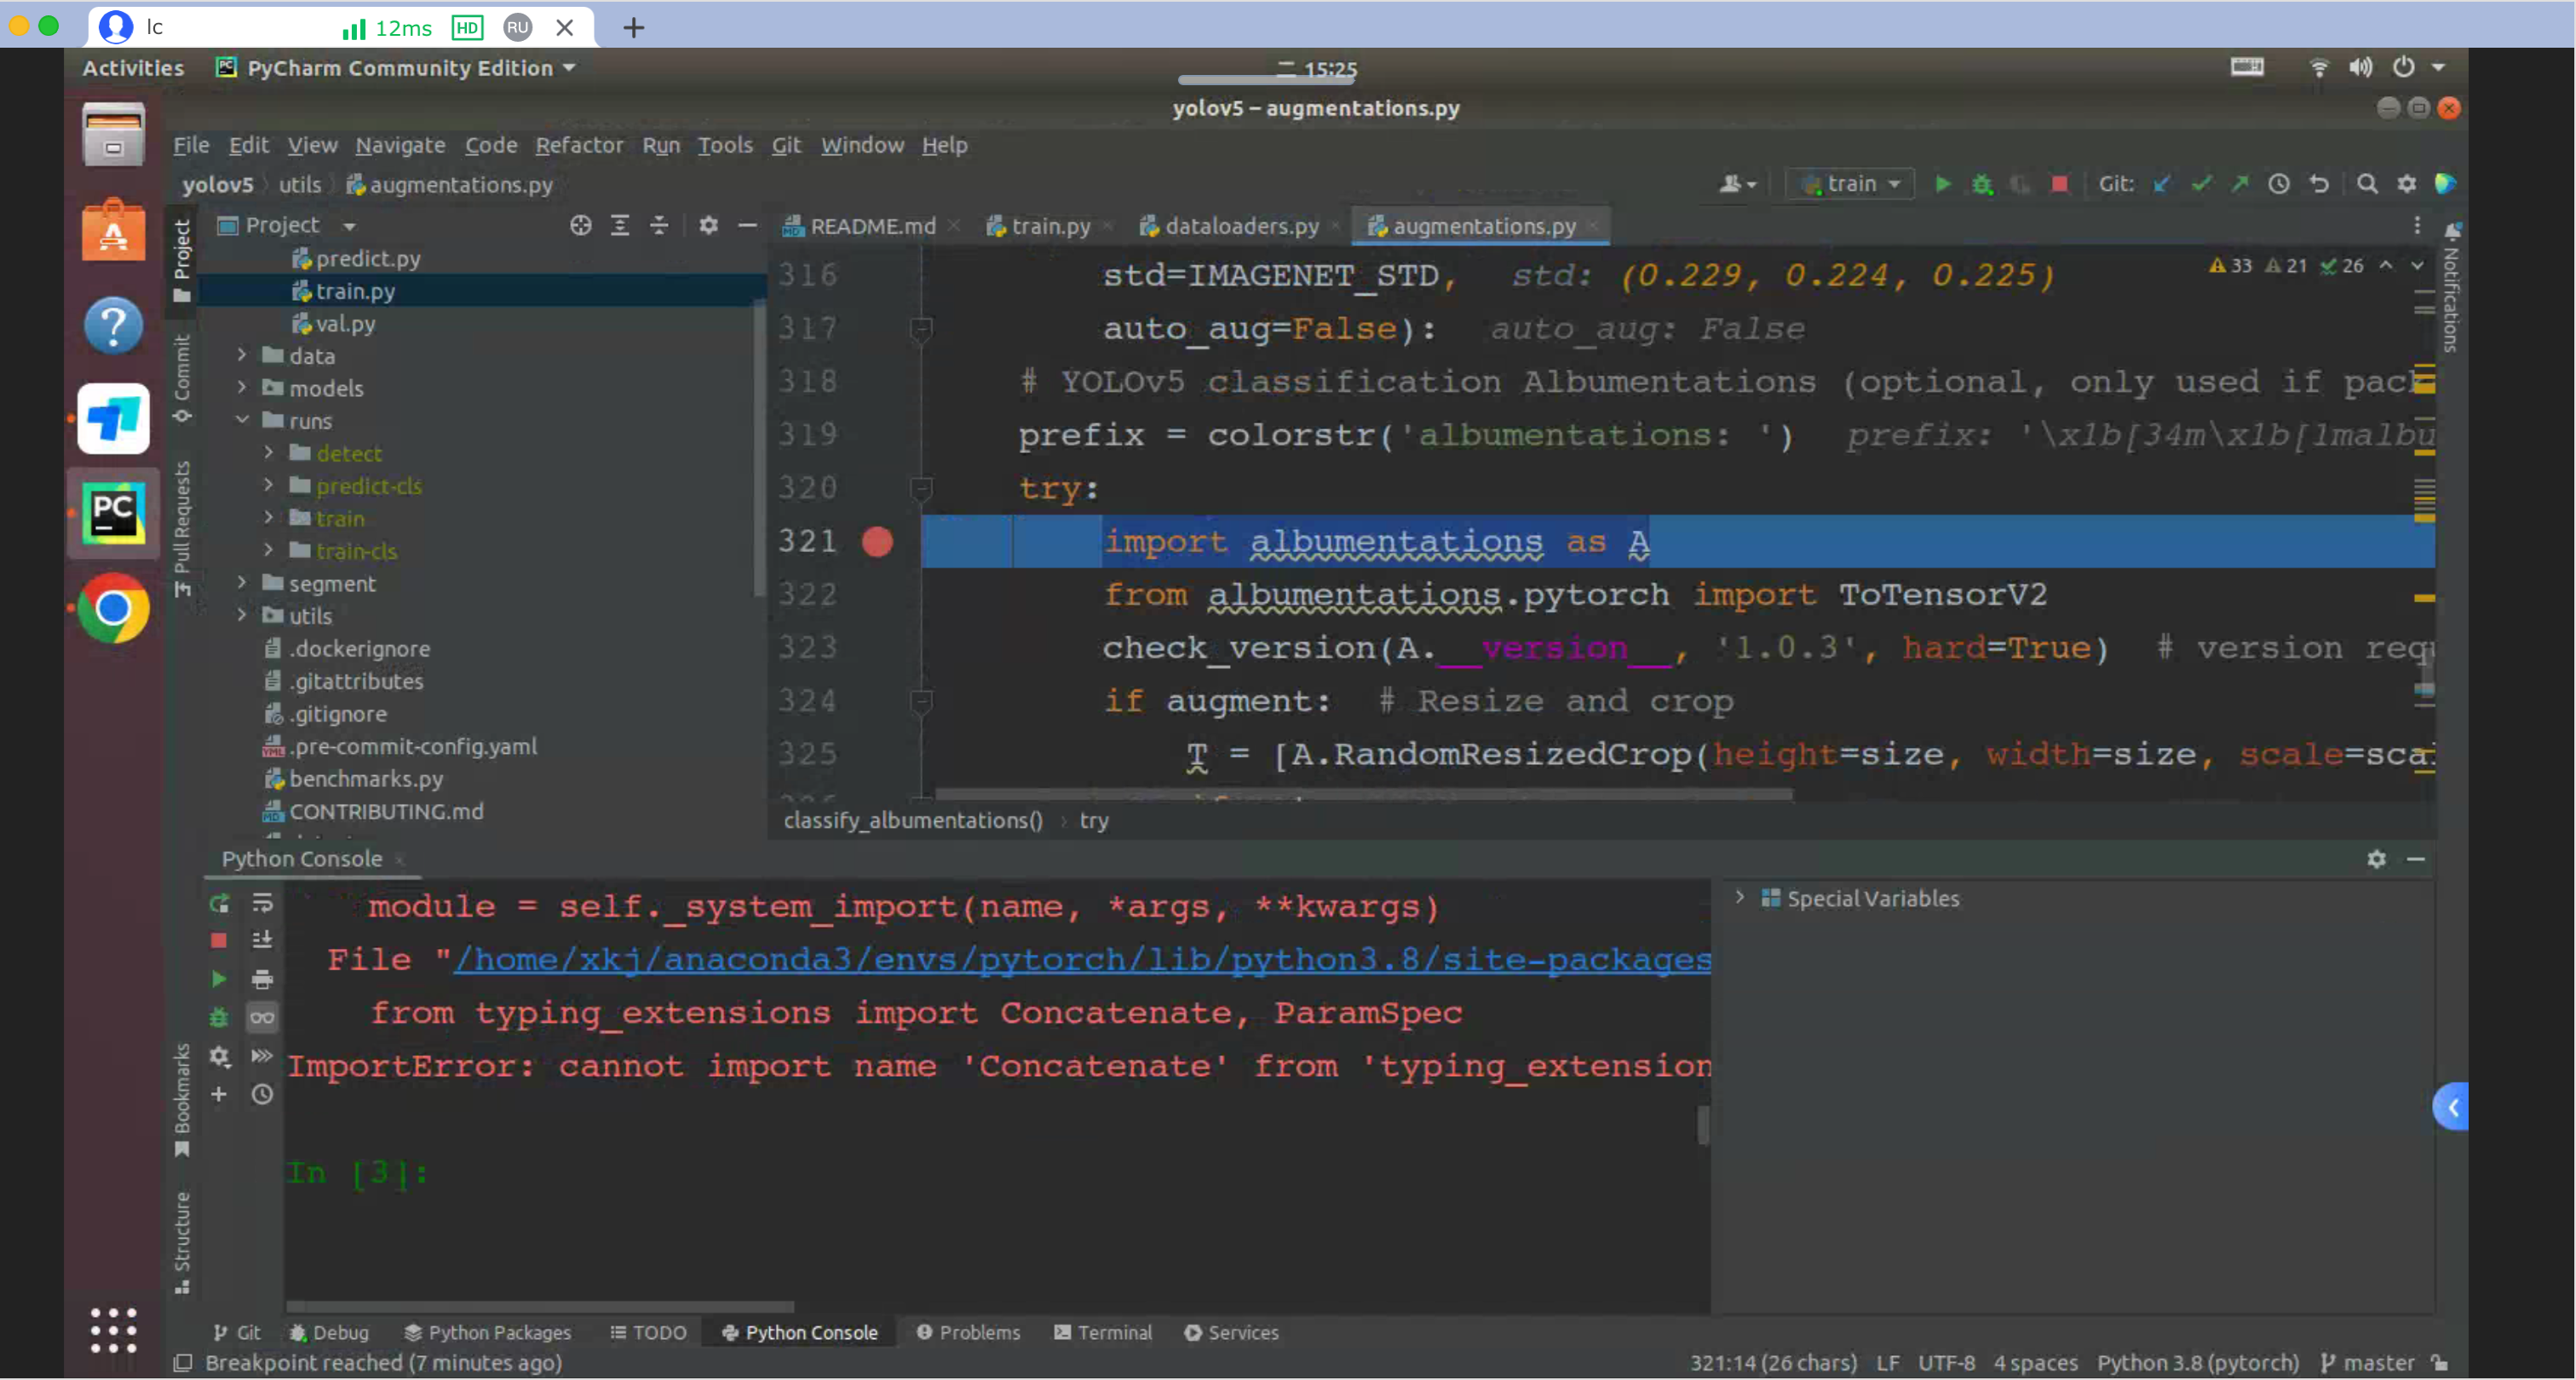The width and height of the screenshot is (2576, 1380).
Task: Rerun the Python Console
Action: point(219,904)
